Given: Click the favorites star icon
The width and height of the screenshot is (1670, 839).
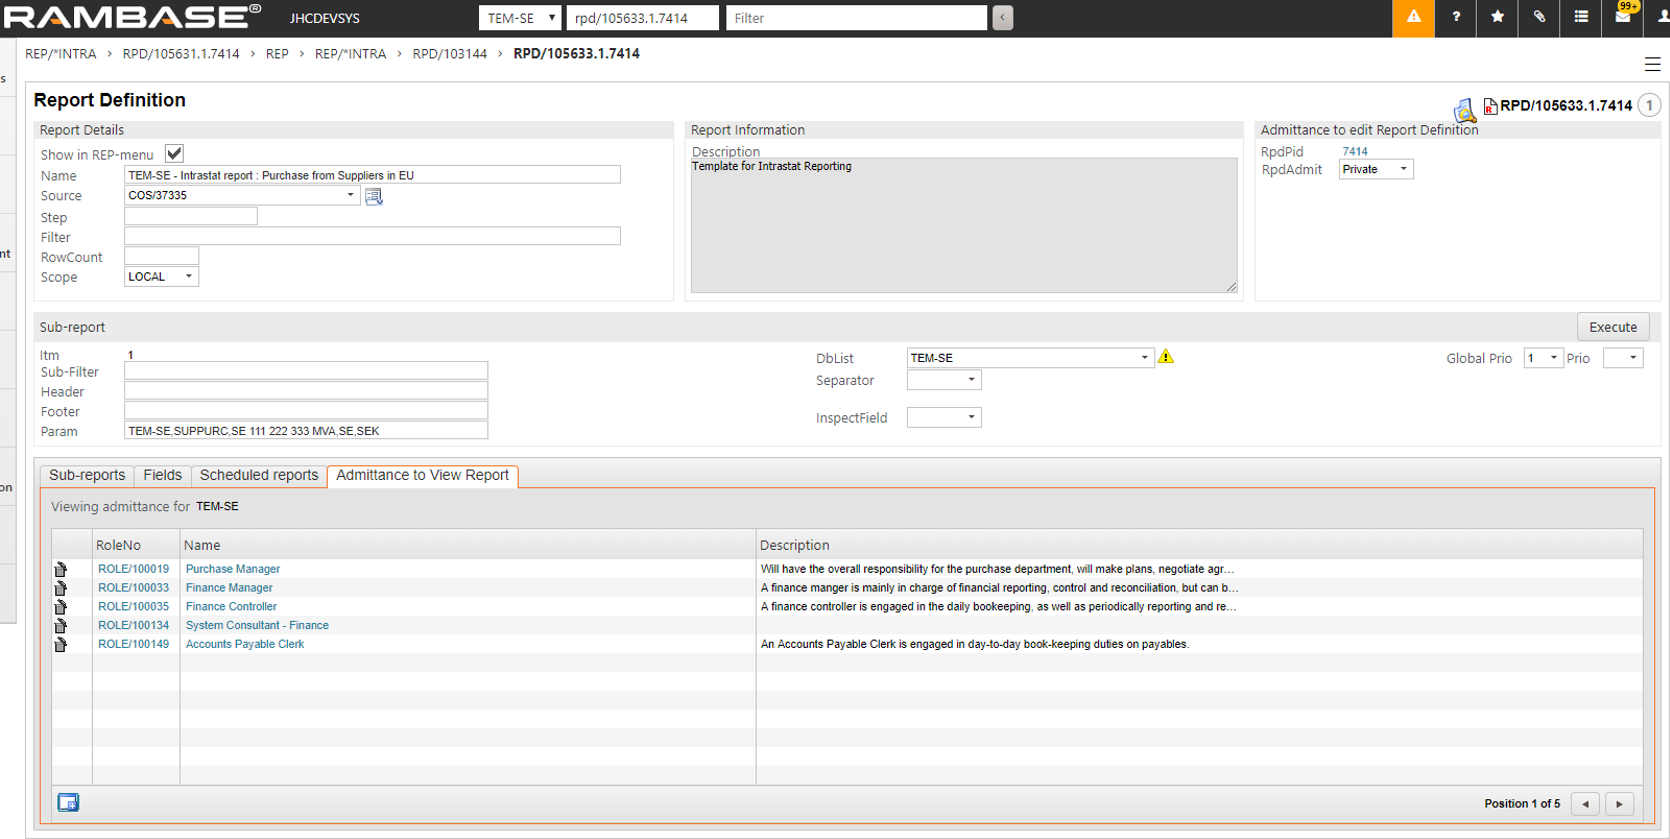Looking at the screenshot, I should click(1497, 18).
